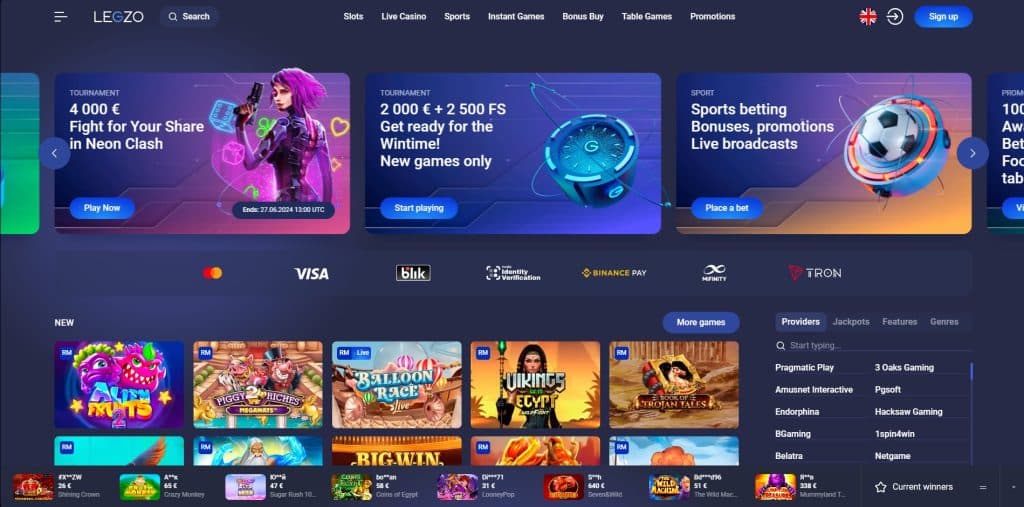Show next carousel banner arrow
The width and height of the screenshot is (1024, 507).
coord(972,153)
